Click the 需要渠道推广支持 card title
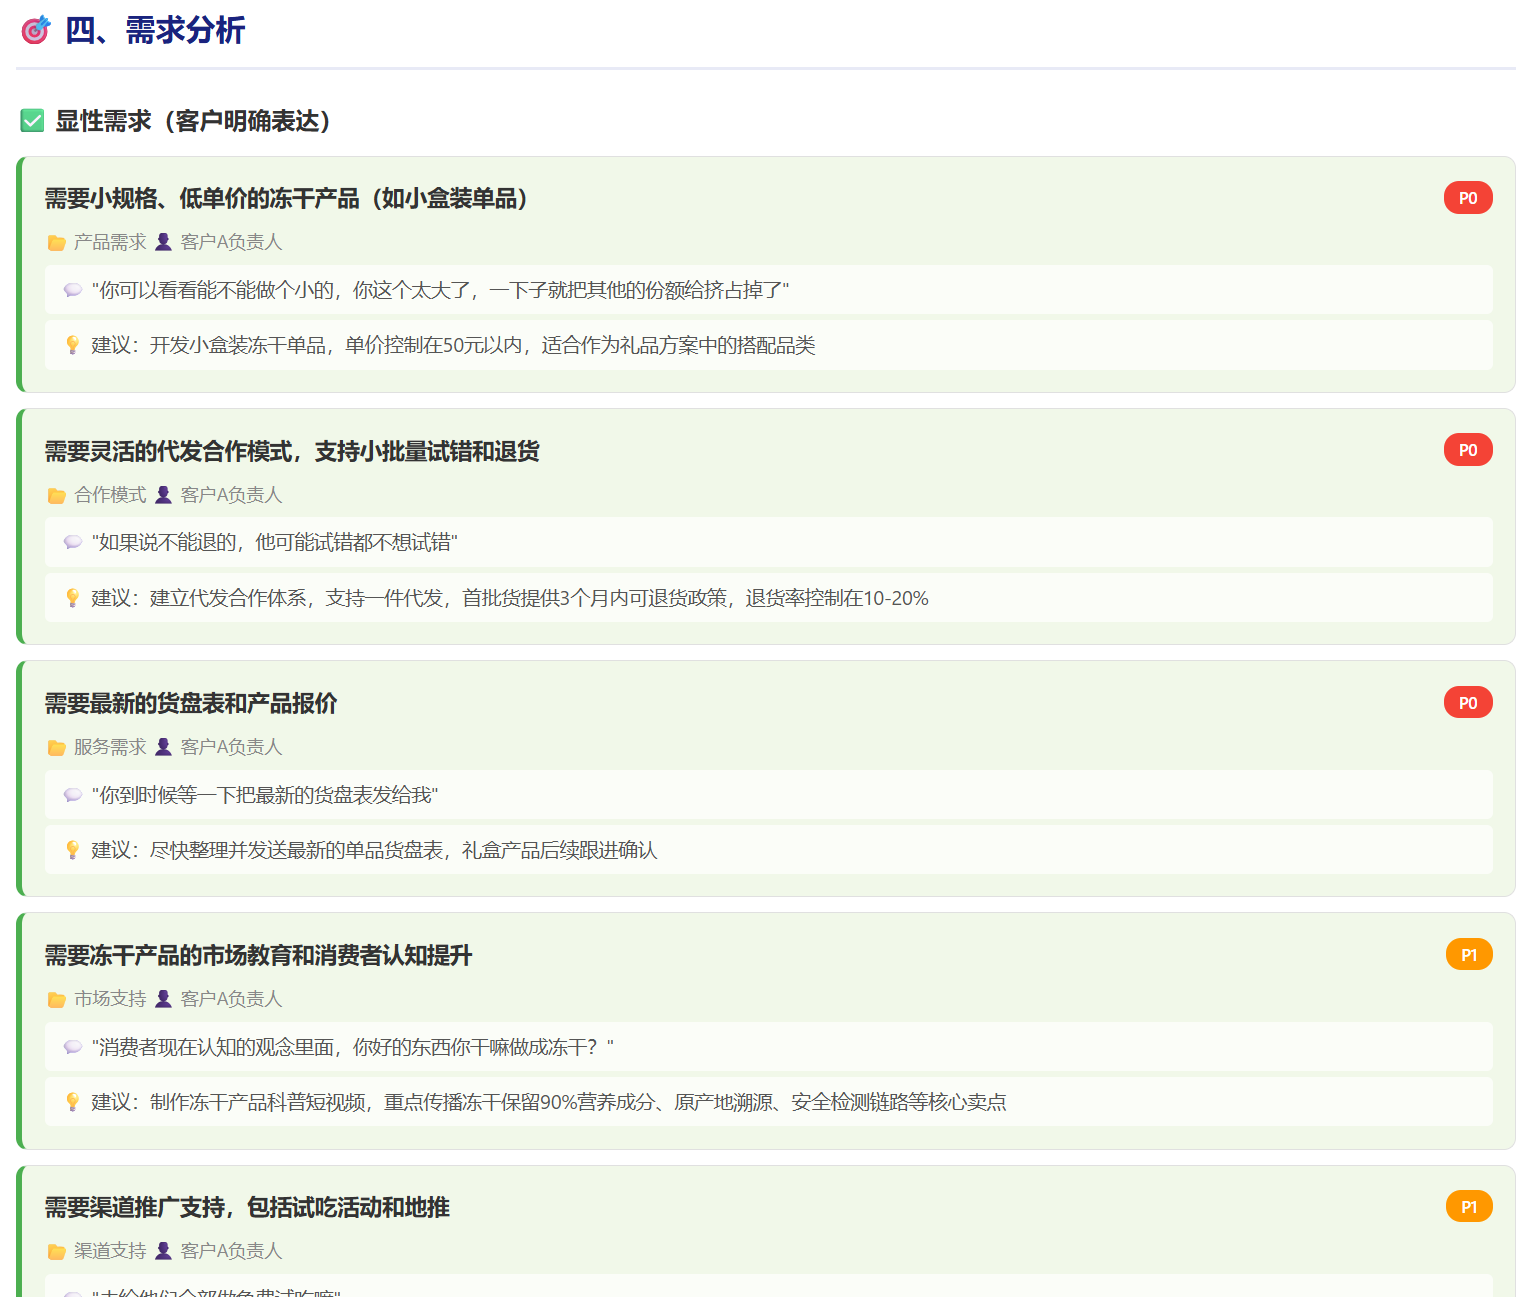This screenshot has height=1297, width=1518. (247, 1208)
